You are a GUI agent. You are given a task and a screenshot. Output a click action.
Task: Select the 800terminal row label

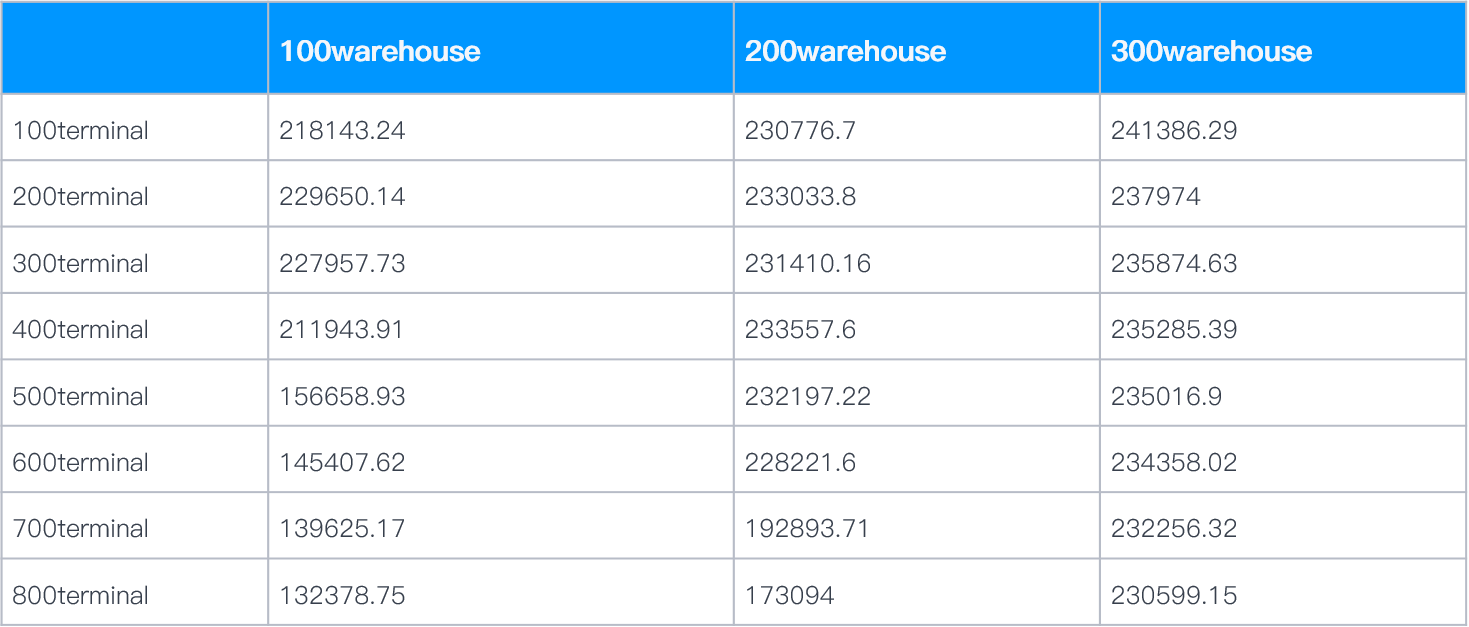80,596
